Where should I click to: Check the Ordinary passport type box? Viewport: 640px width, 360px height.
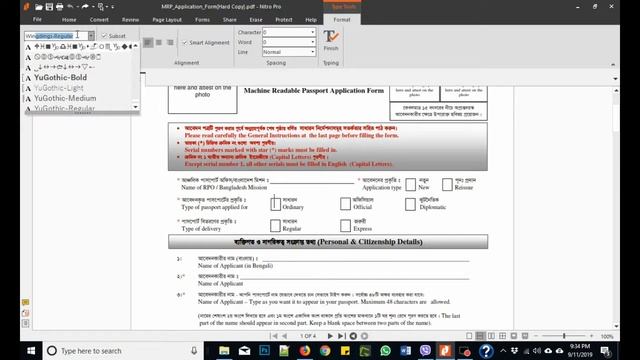point(276,204)
